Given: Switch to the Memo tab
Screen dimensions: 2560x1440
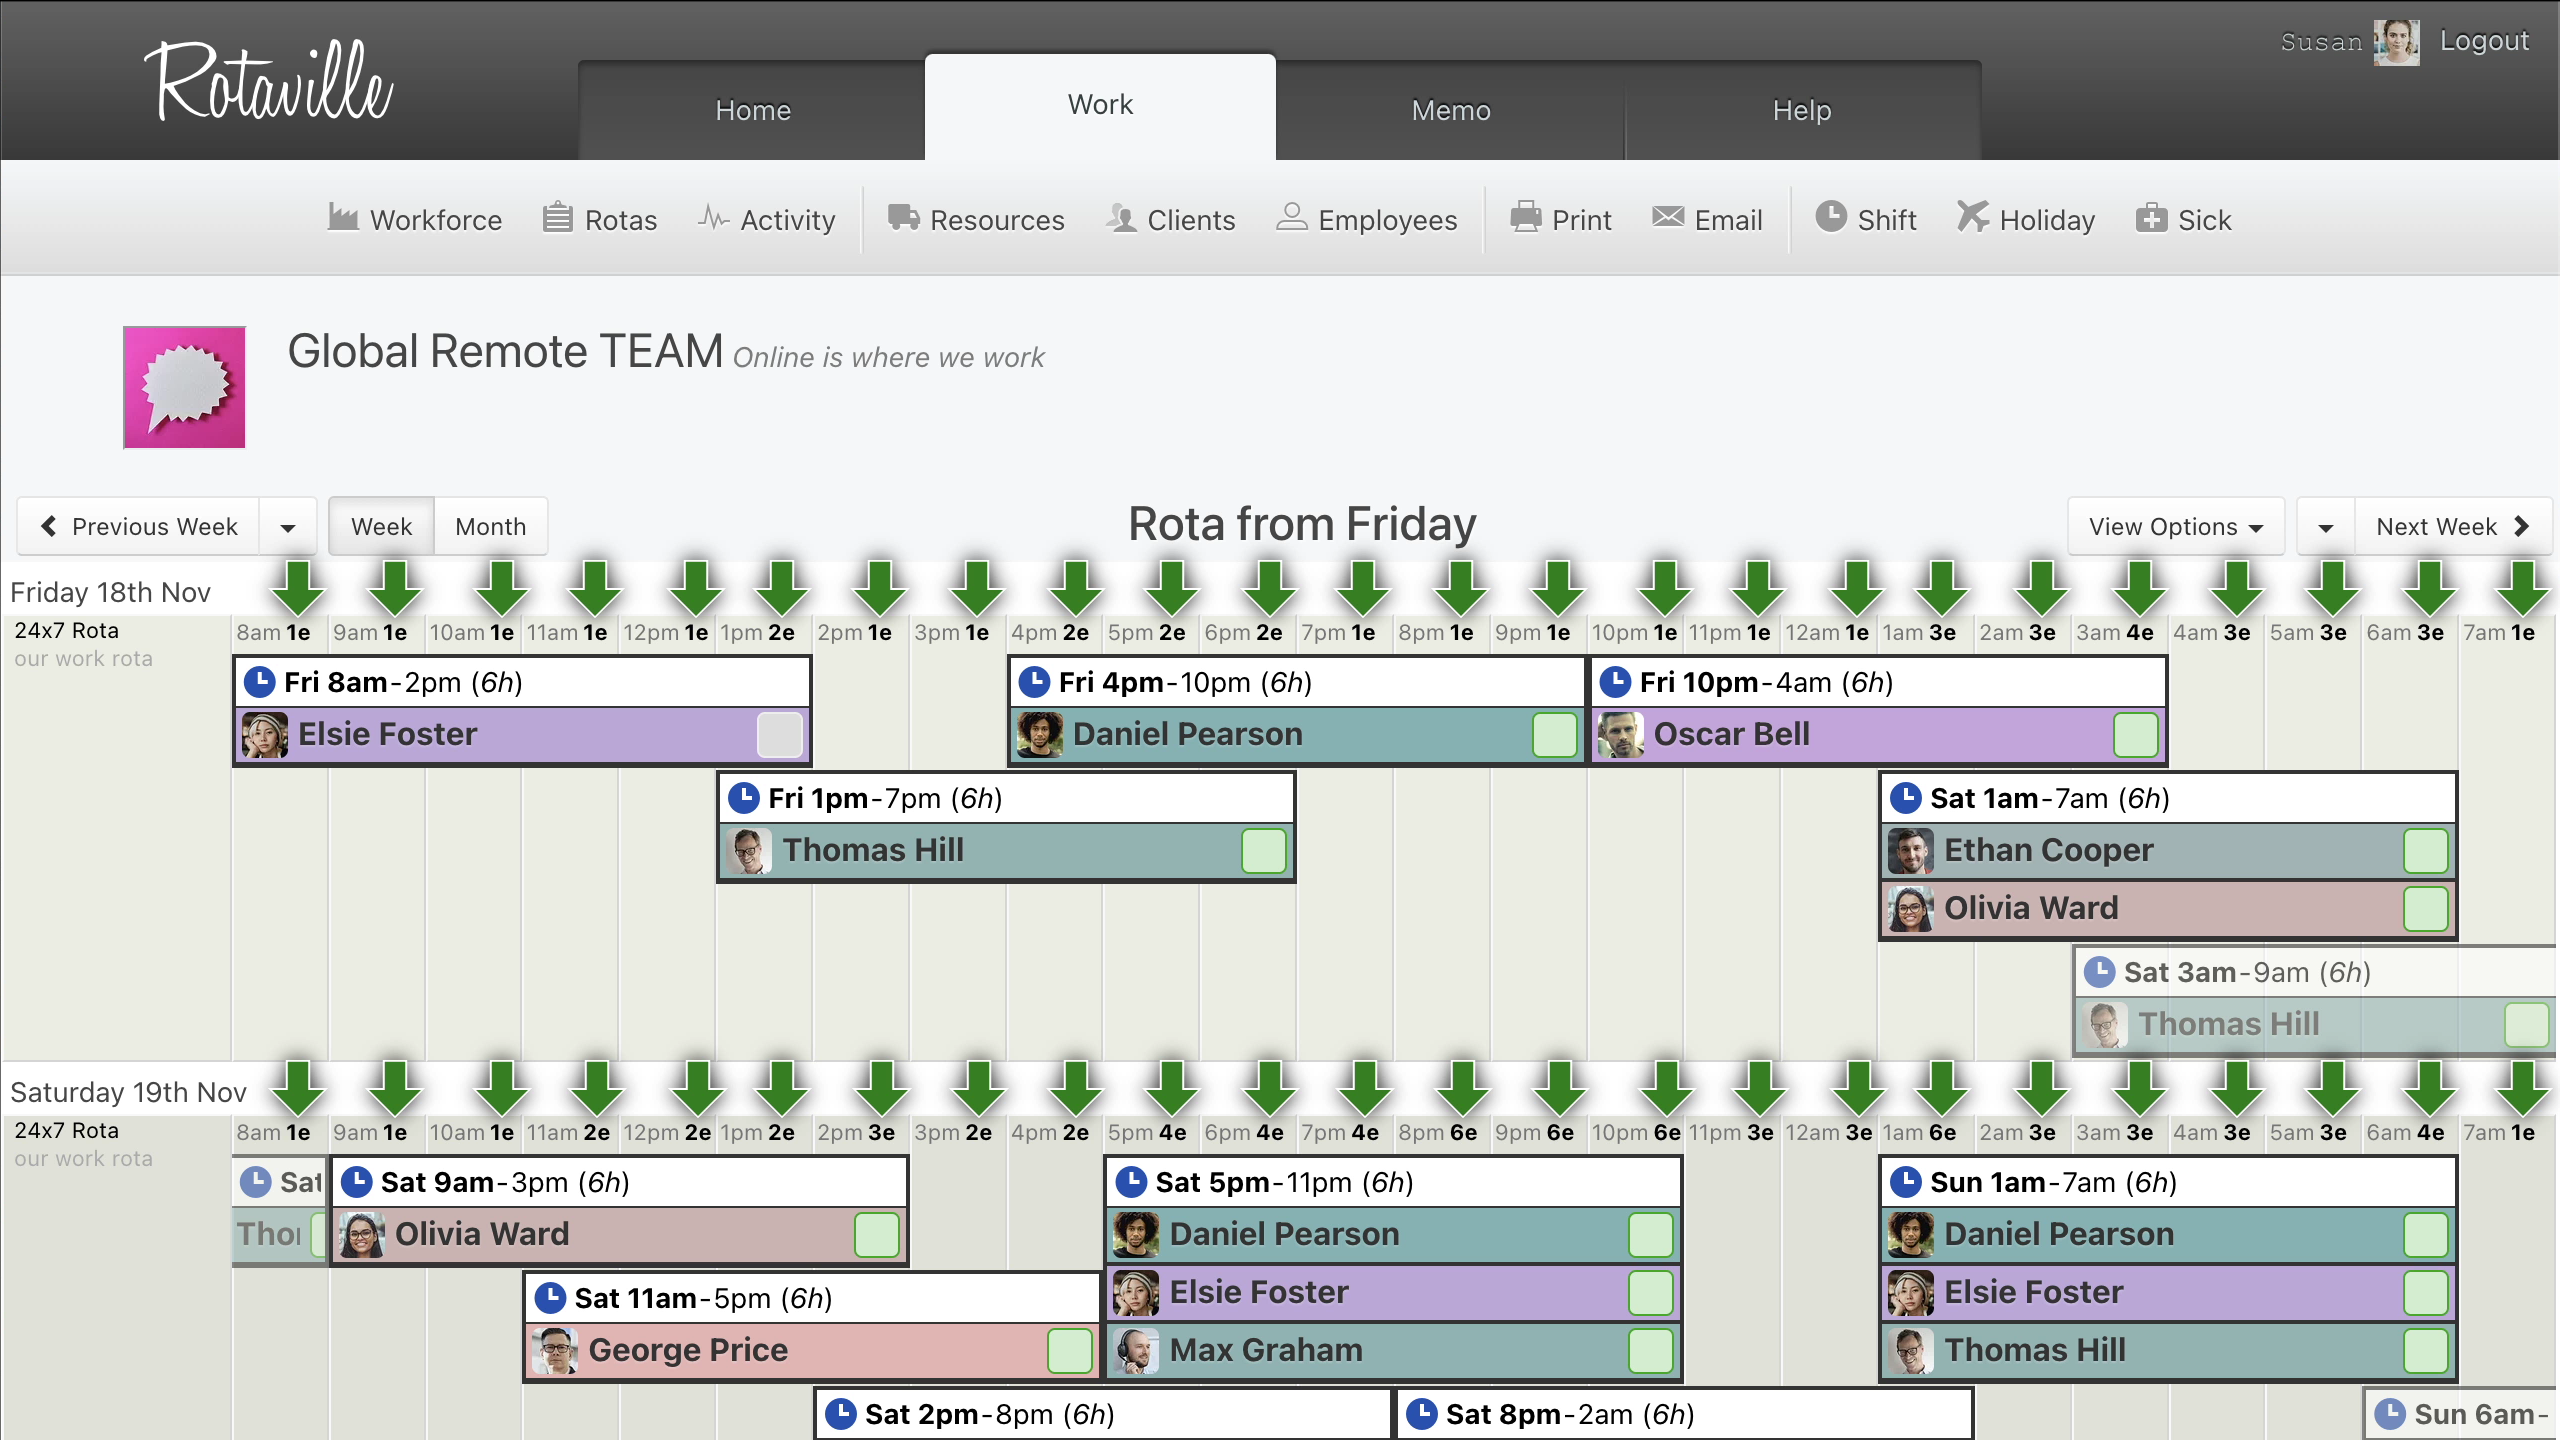Looking at the screenshot, I should [1450, 110].
